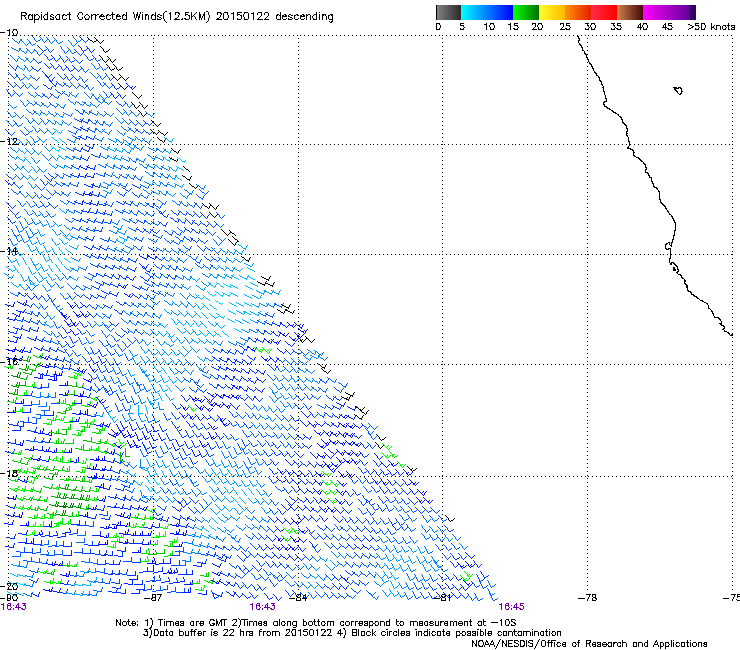Select the orange 25–30 knot legend color
This screenshot has height=650, width=740.
coord(578,12)
